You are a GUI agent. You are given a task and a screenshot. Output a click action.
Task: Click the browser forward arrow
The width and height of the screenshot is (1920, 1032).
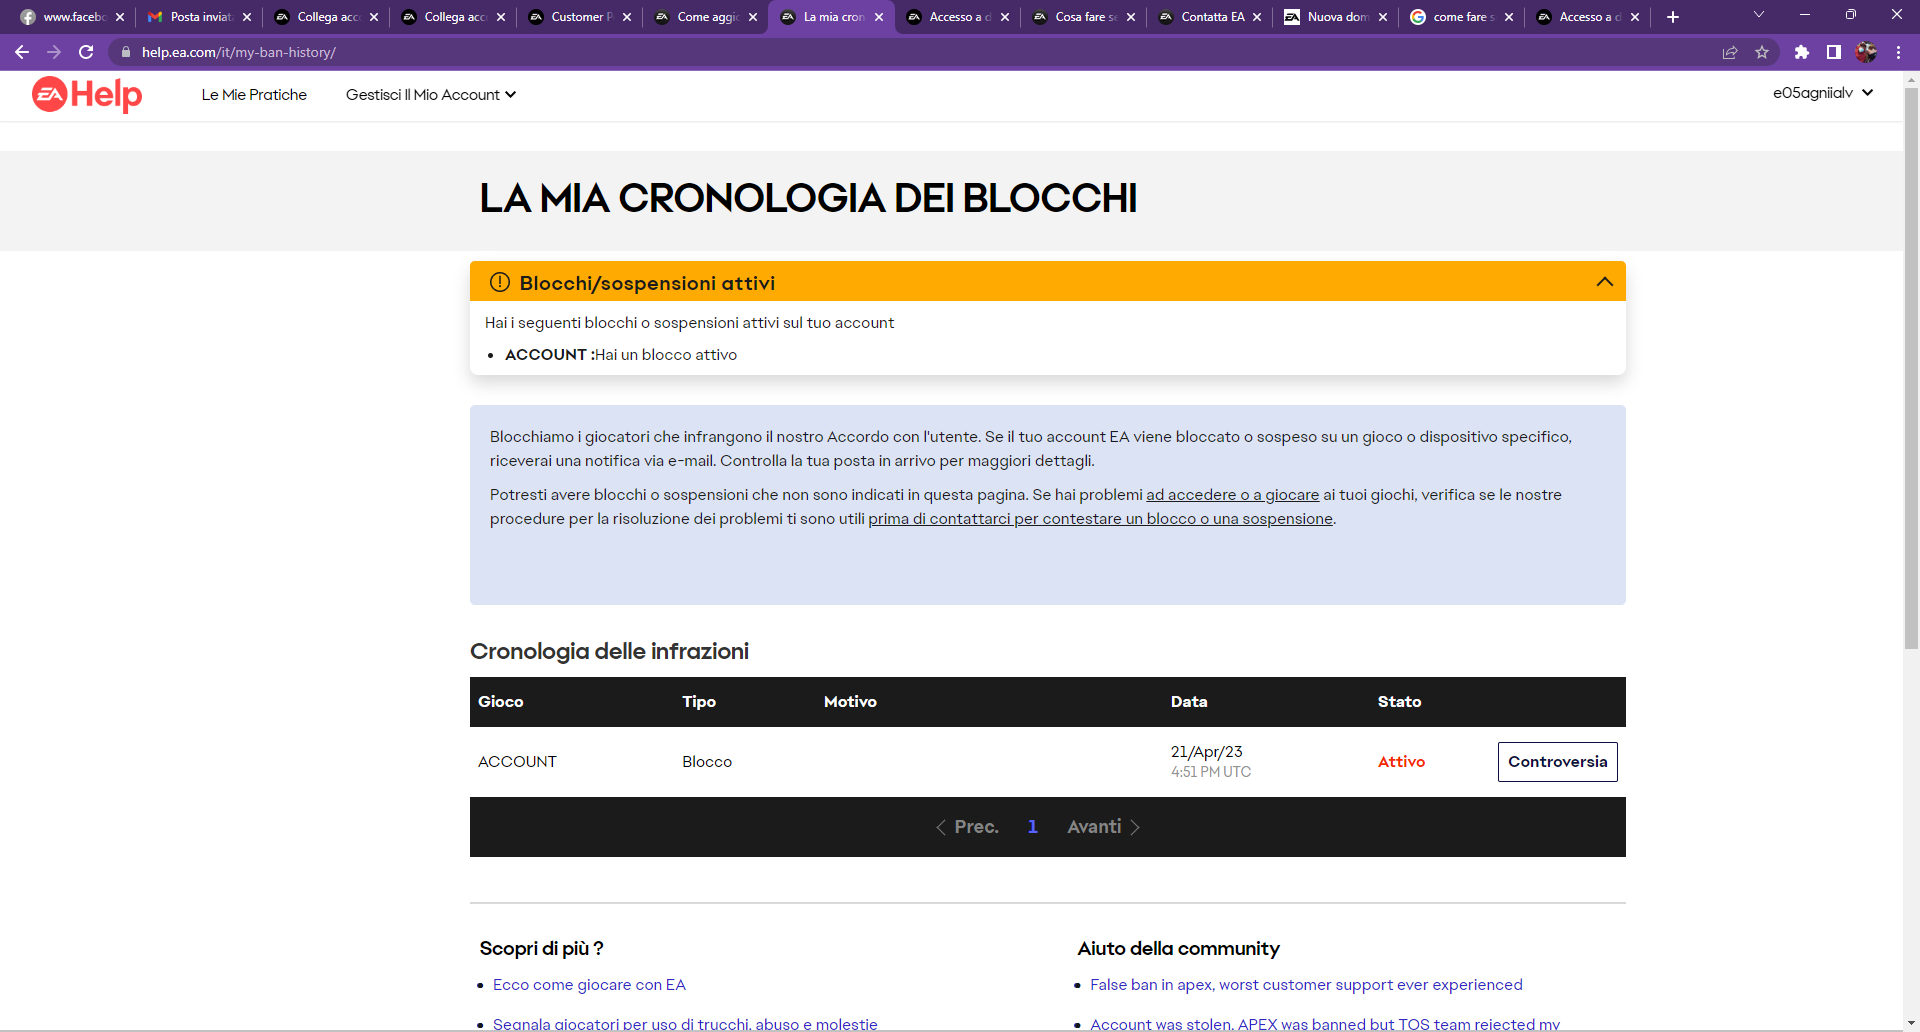[x=54, y=52]
